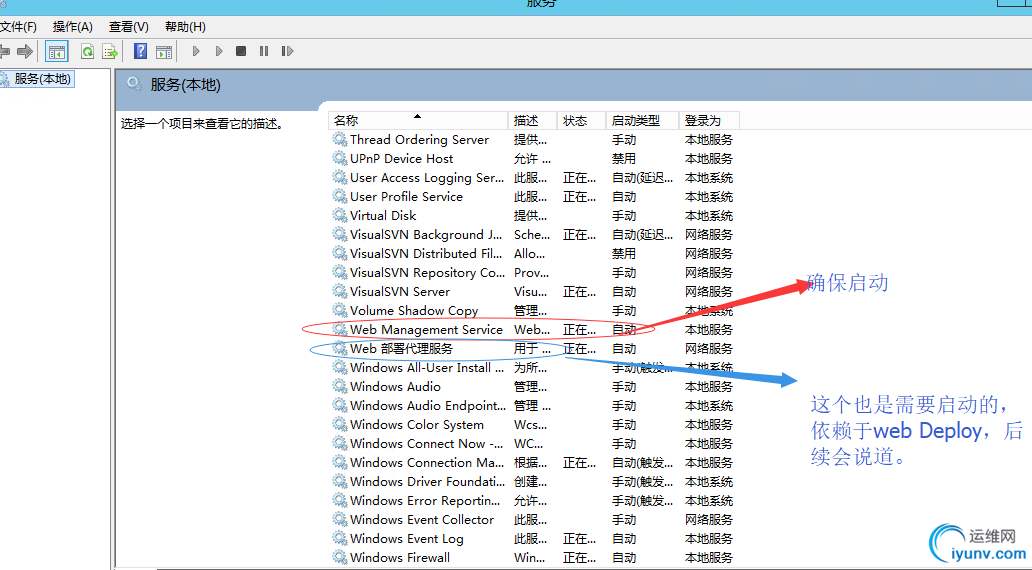The height and width of the screenshot is (570, 1032).
Task: Click the Wcs... description of Windows Color System
Action: click(530, 425)
